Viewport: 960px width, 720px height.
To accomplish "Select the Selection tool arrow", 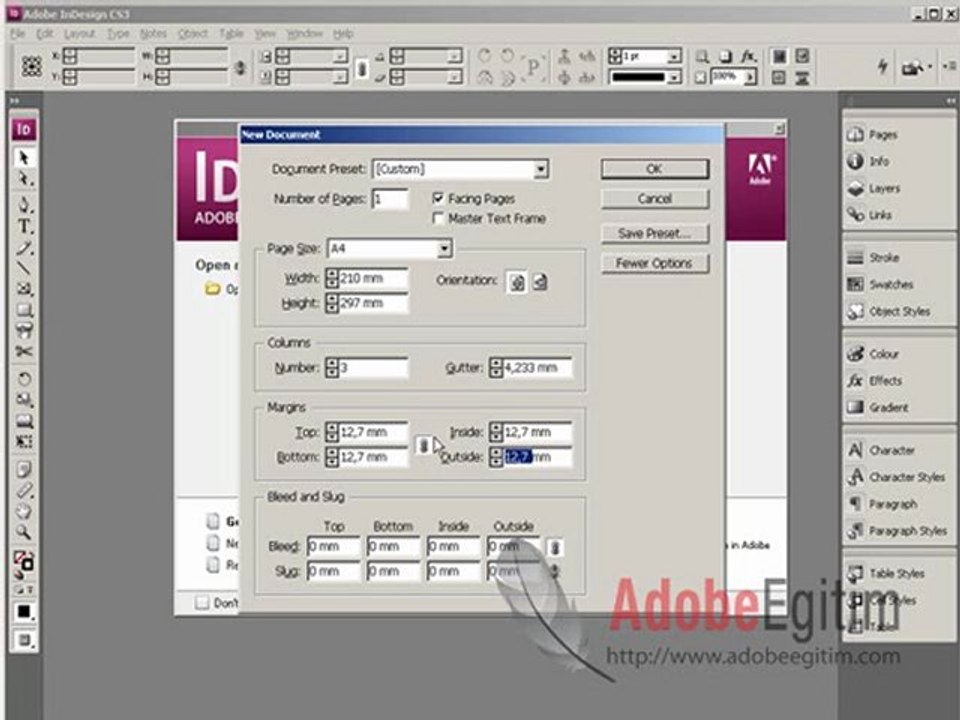I will click(24, 158).
